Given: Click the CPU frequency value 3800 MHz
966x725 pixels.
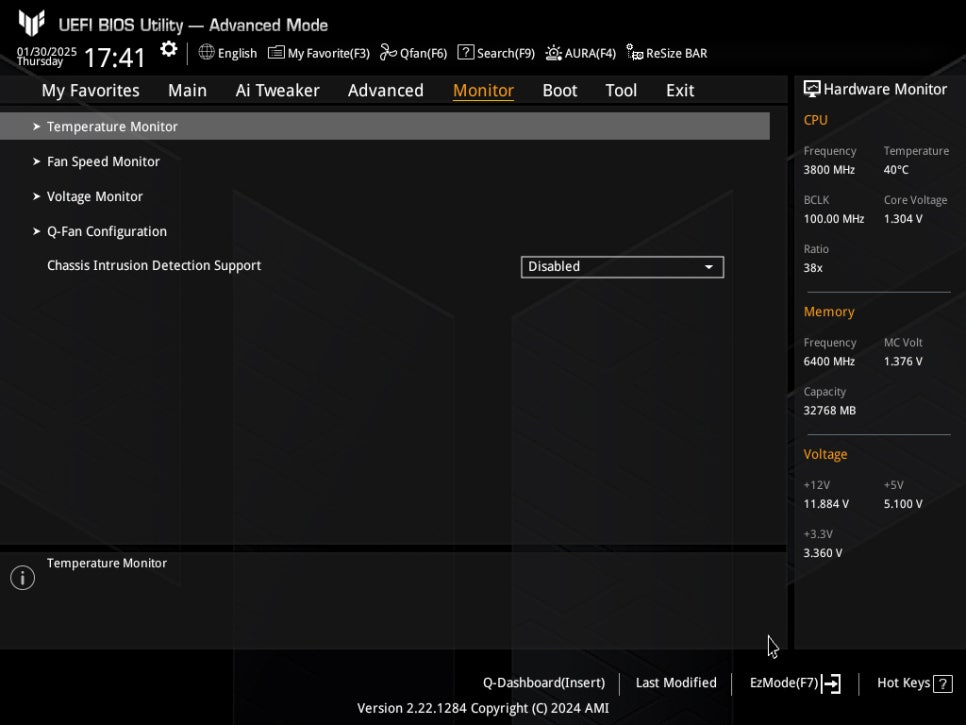Looking at the screenshot, I should click(x=829, y=170).
